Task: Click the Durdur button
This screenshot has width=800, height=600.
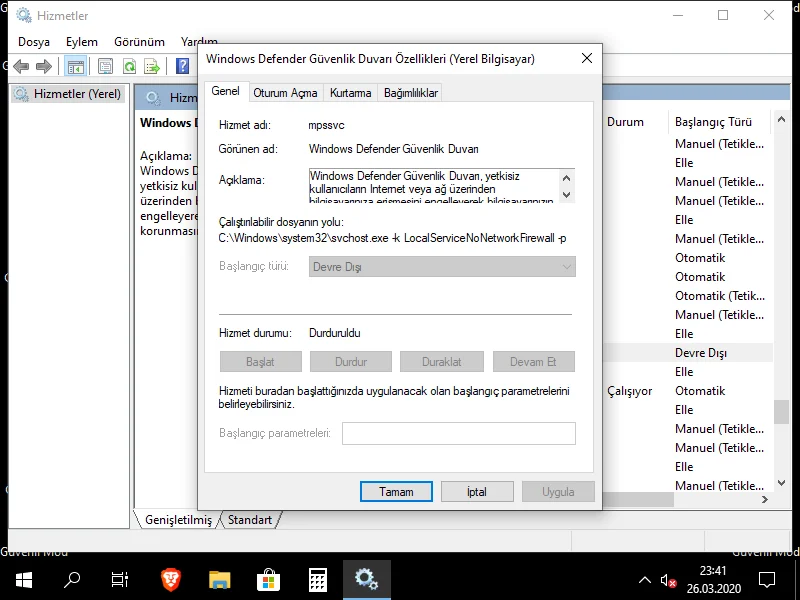Action: point(351,362)
